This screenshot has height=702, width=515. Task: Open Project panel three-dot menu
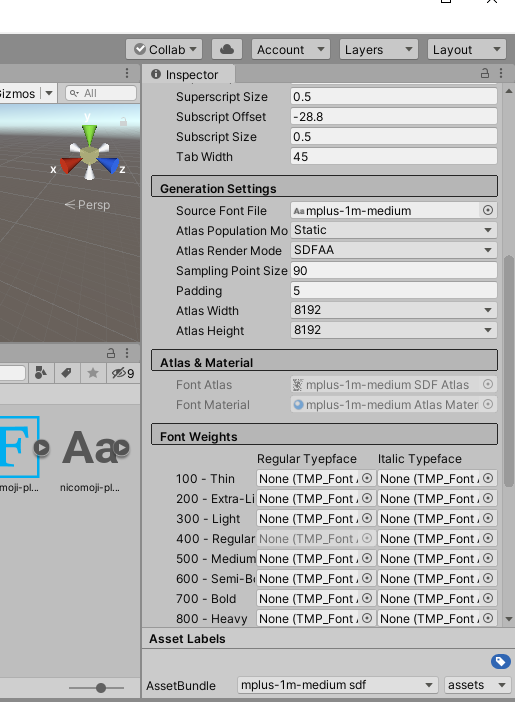[127, 353]
